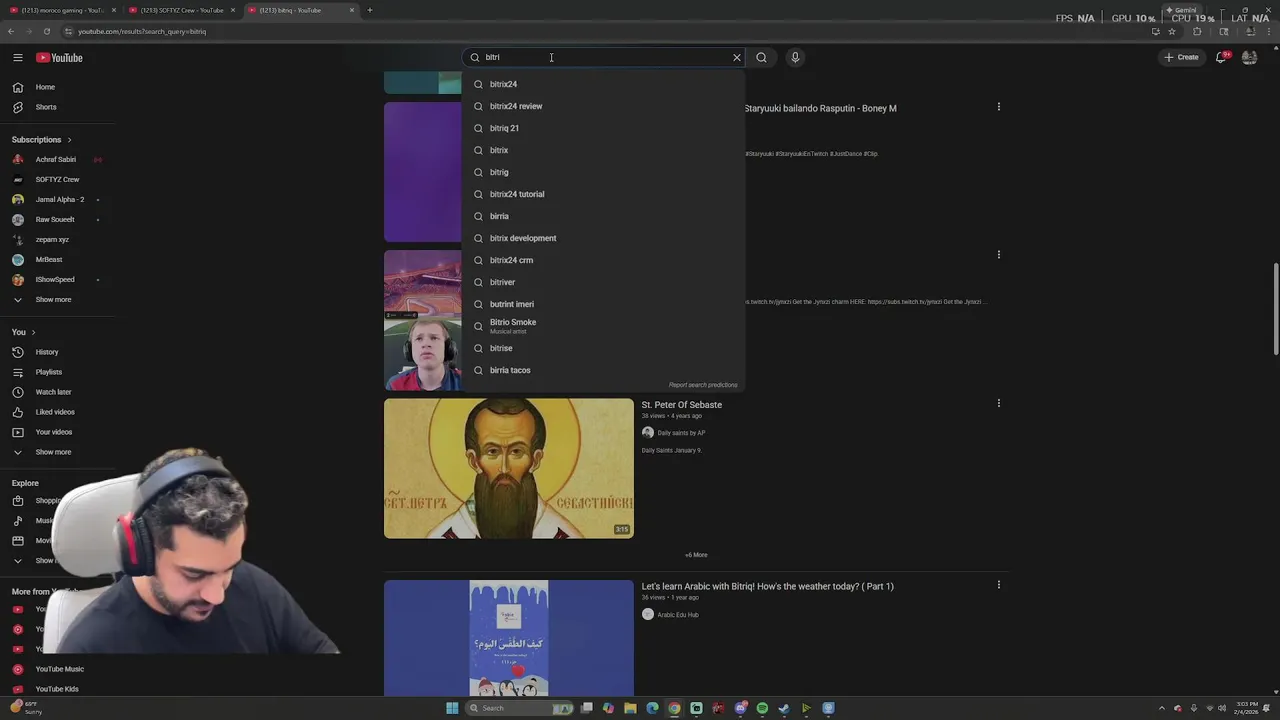Clear the search box with the X icon
Image resolution: width=1280 pixels, height=720 pixels.
737,57
